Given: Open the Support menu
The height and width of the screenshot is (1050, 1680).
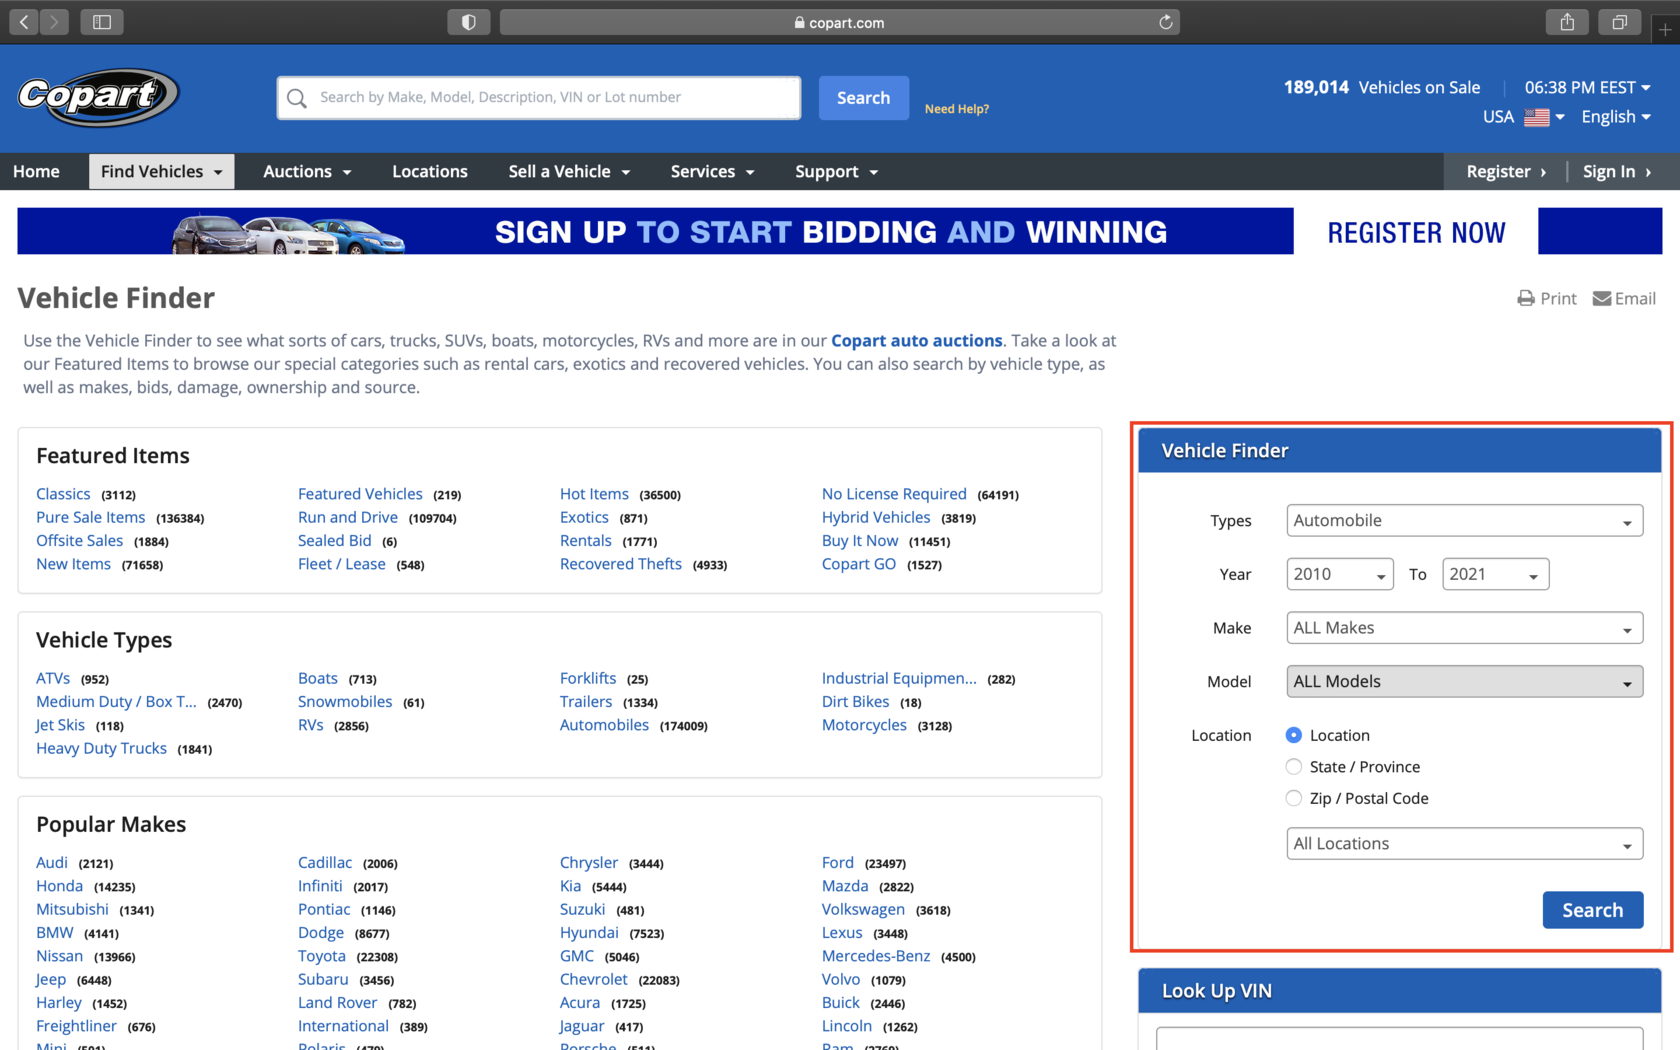Looking at the screenshot, I should [836, 171].
